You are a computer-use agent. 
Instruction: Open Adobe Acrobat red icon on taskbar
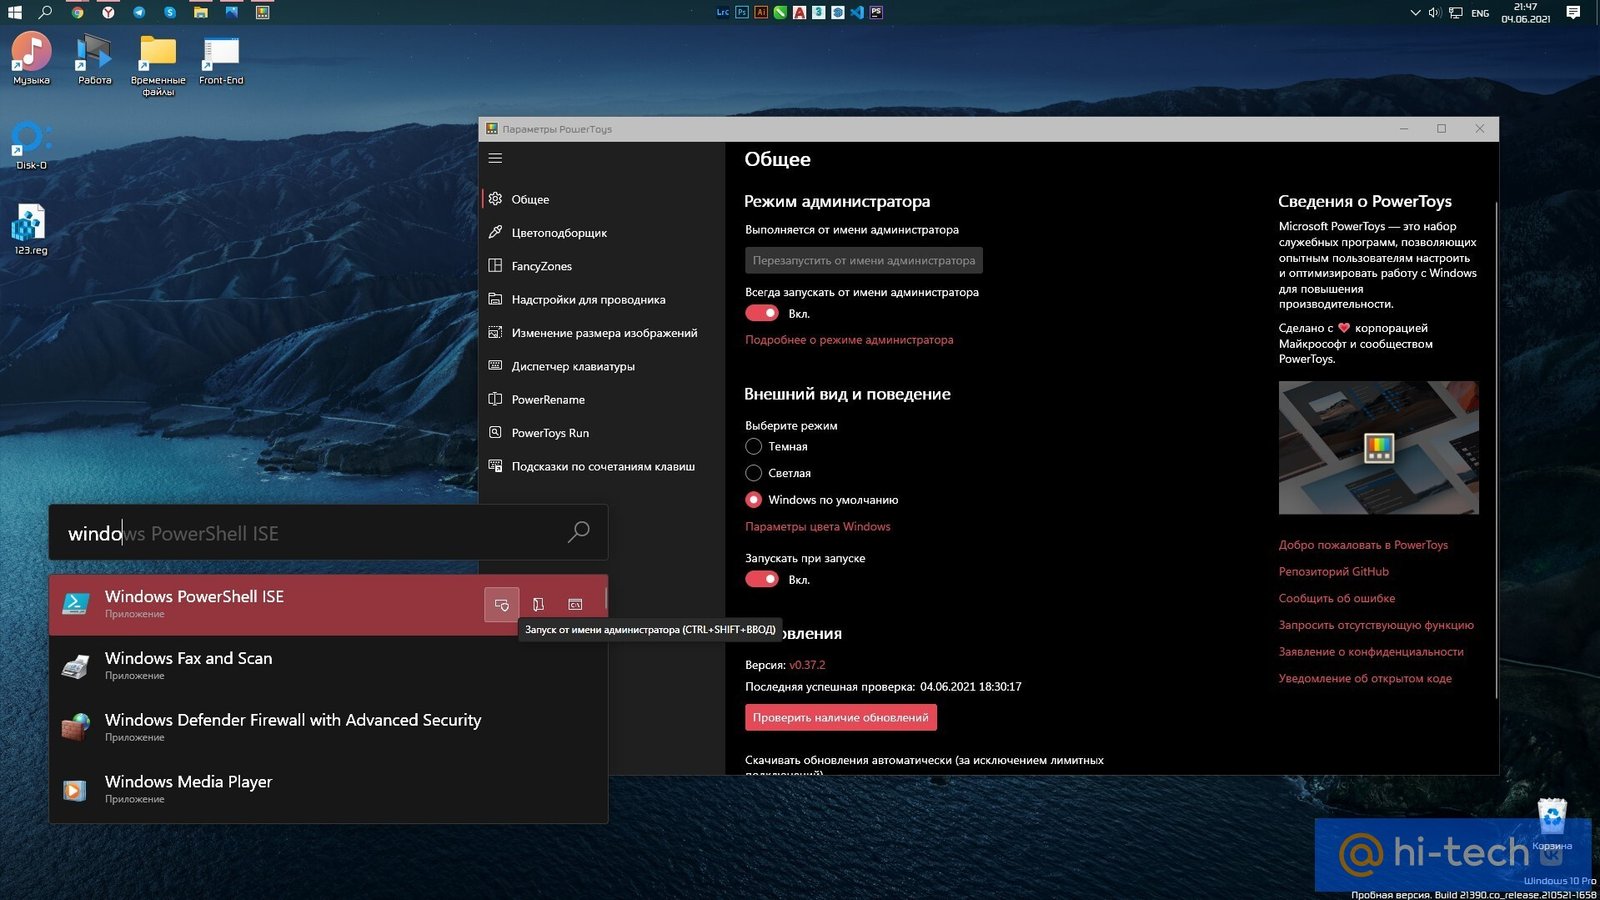click(x=799, y=12)
